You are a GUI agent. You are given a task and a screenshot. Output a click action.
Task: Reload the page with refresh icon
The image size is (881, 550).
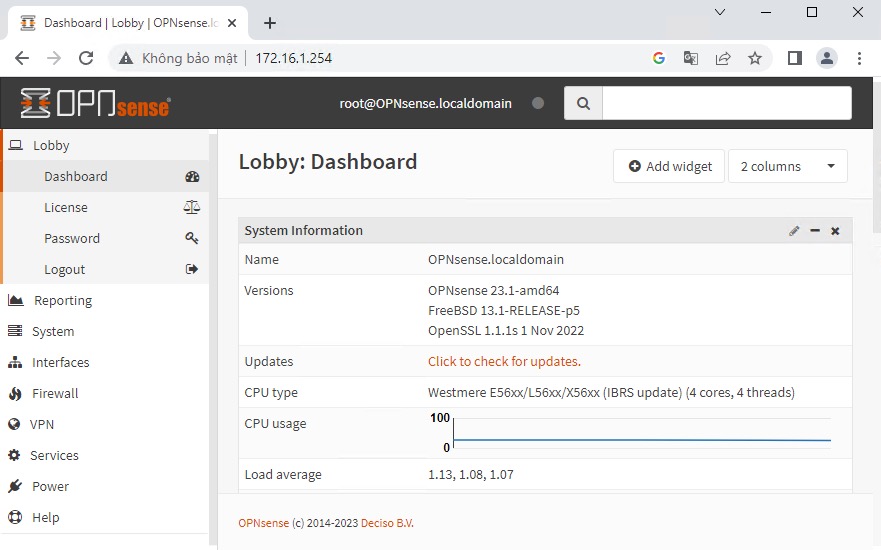(x=86, y=58)
